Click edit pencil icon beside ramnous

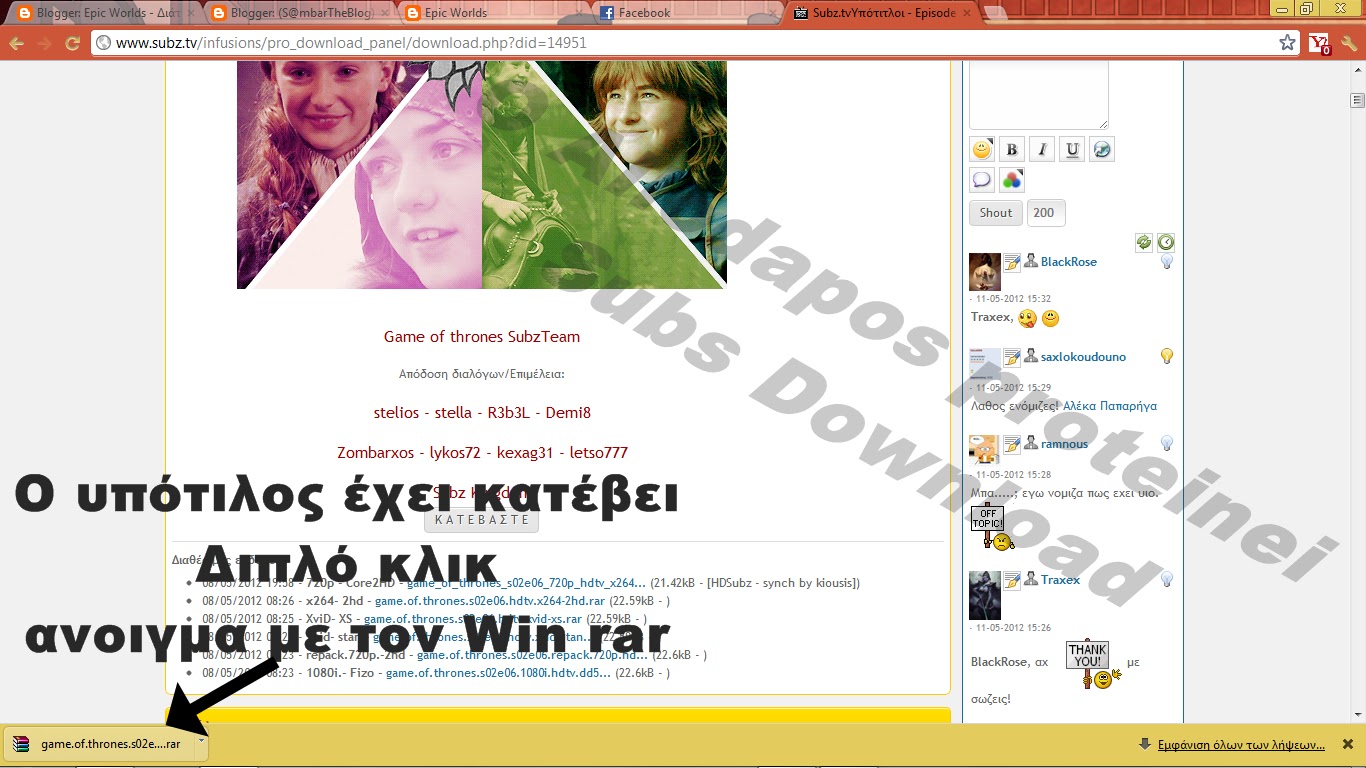(1012, 444)
